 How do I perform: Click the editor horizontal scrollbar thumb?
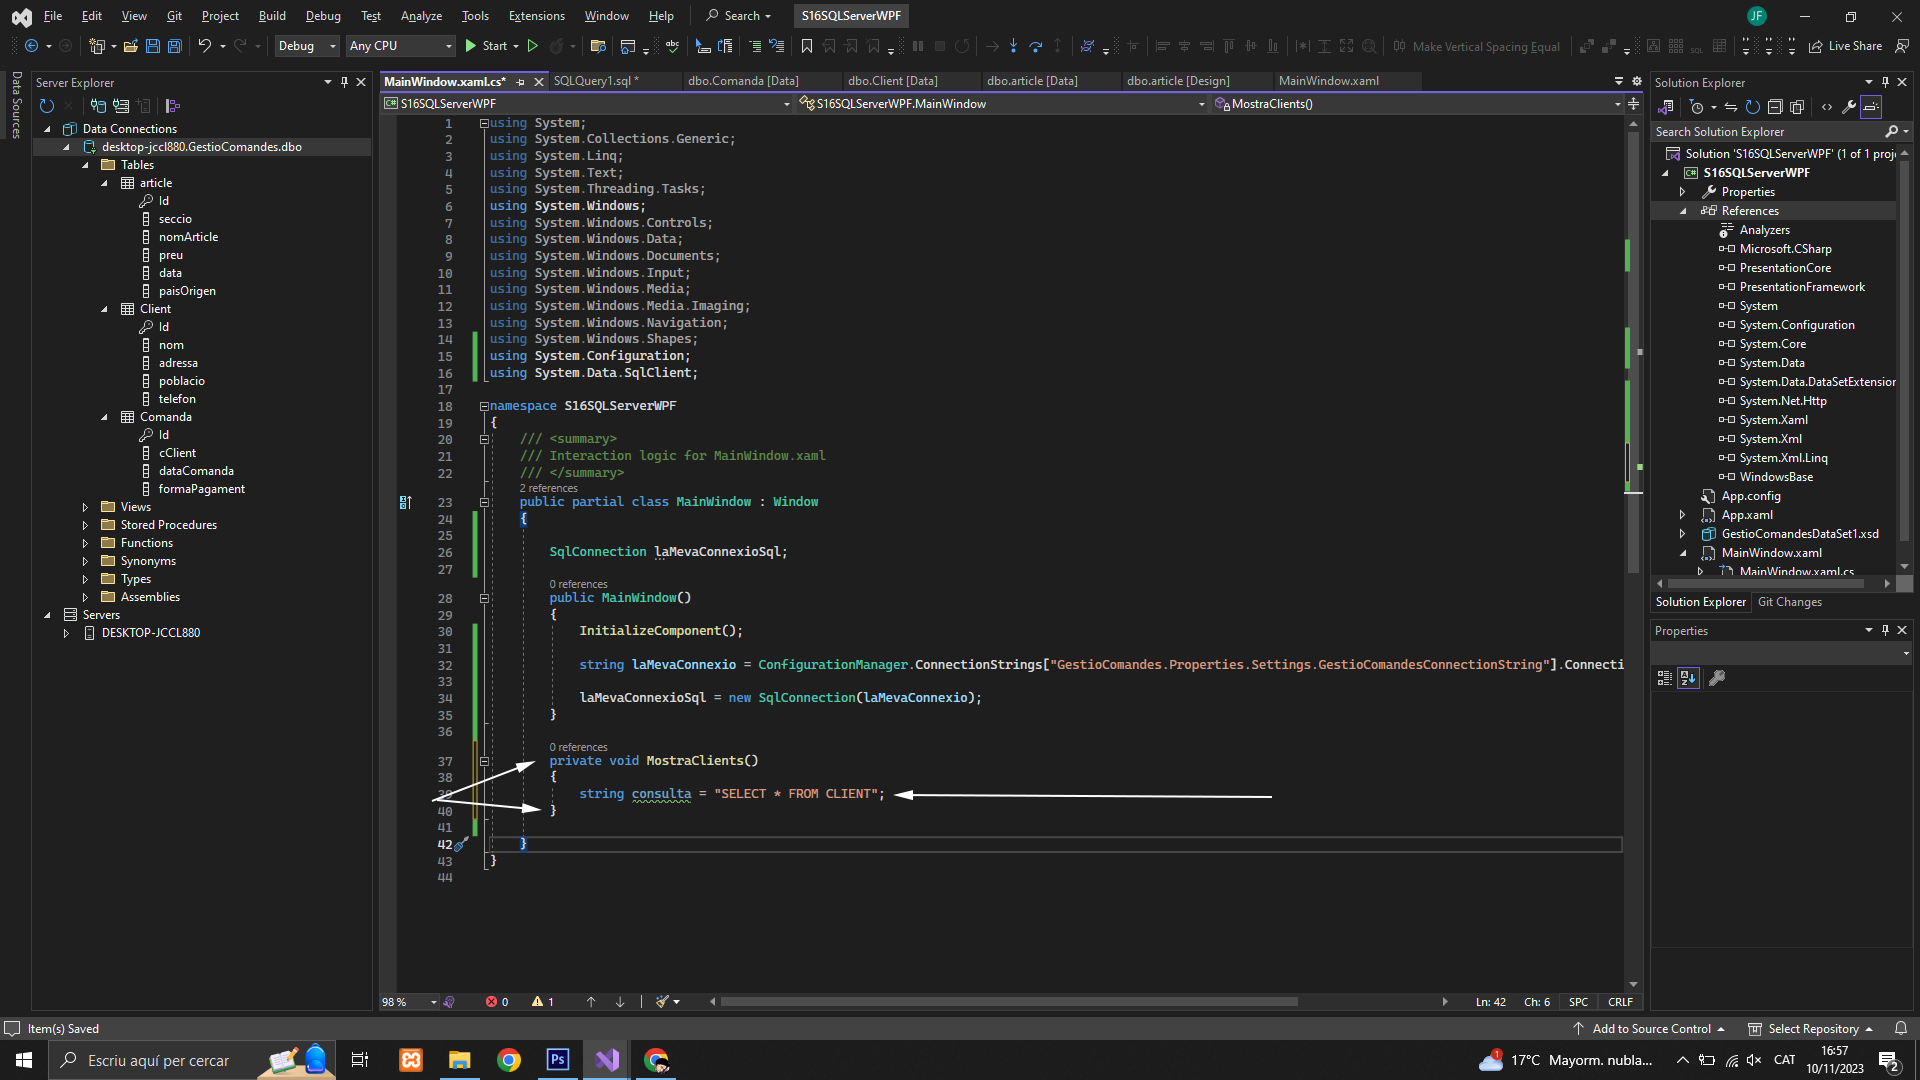tap(1008, 1001)
